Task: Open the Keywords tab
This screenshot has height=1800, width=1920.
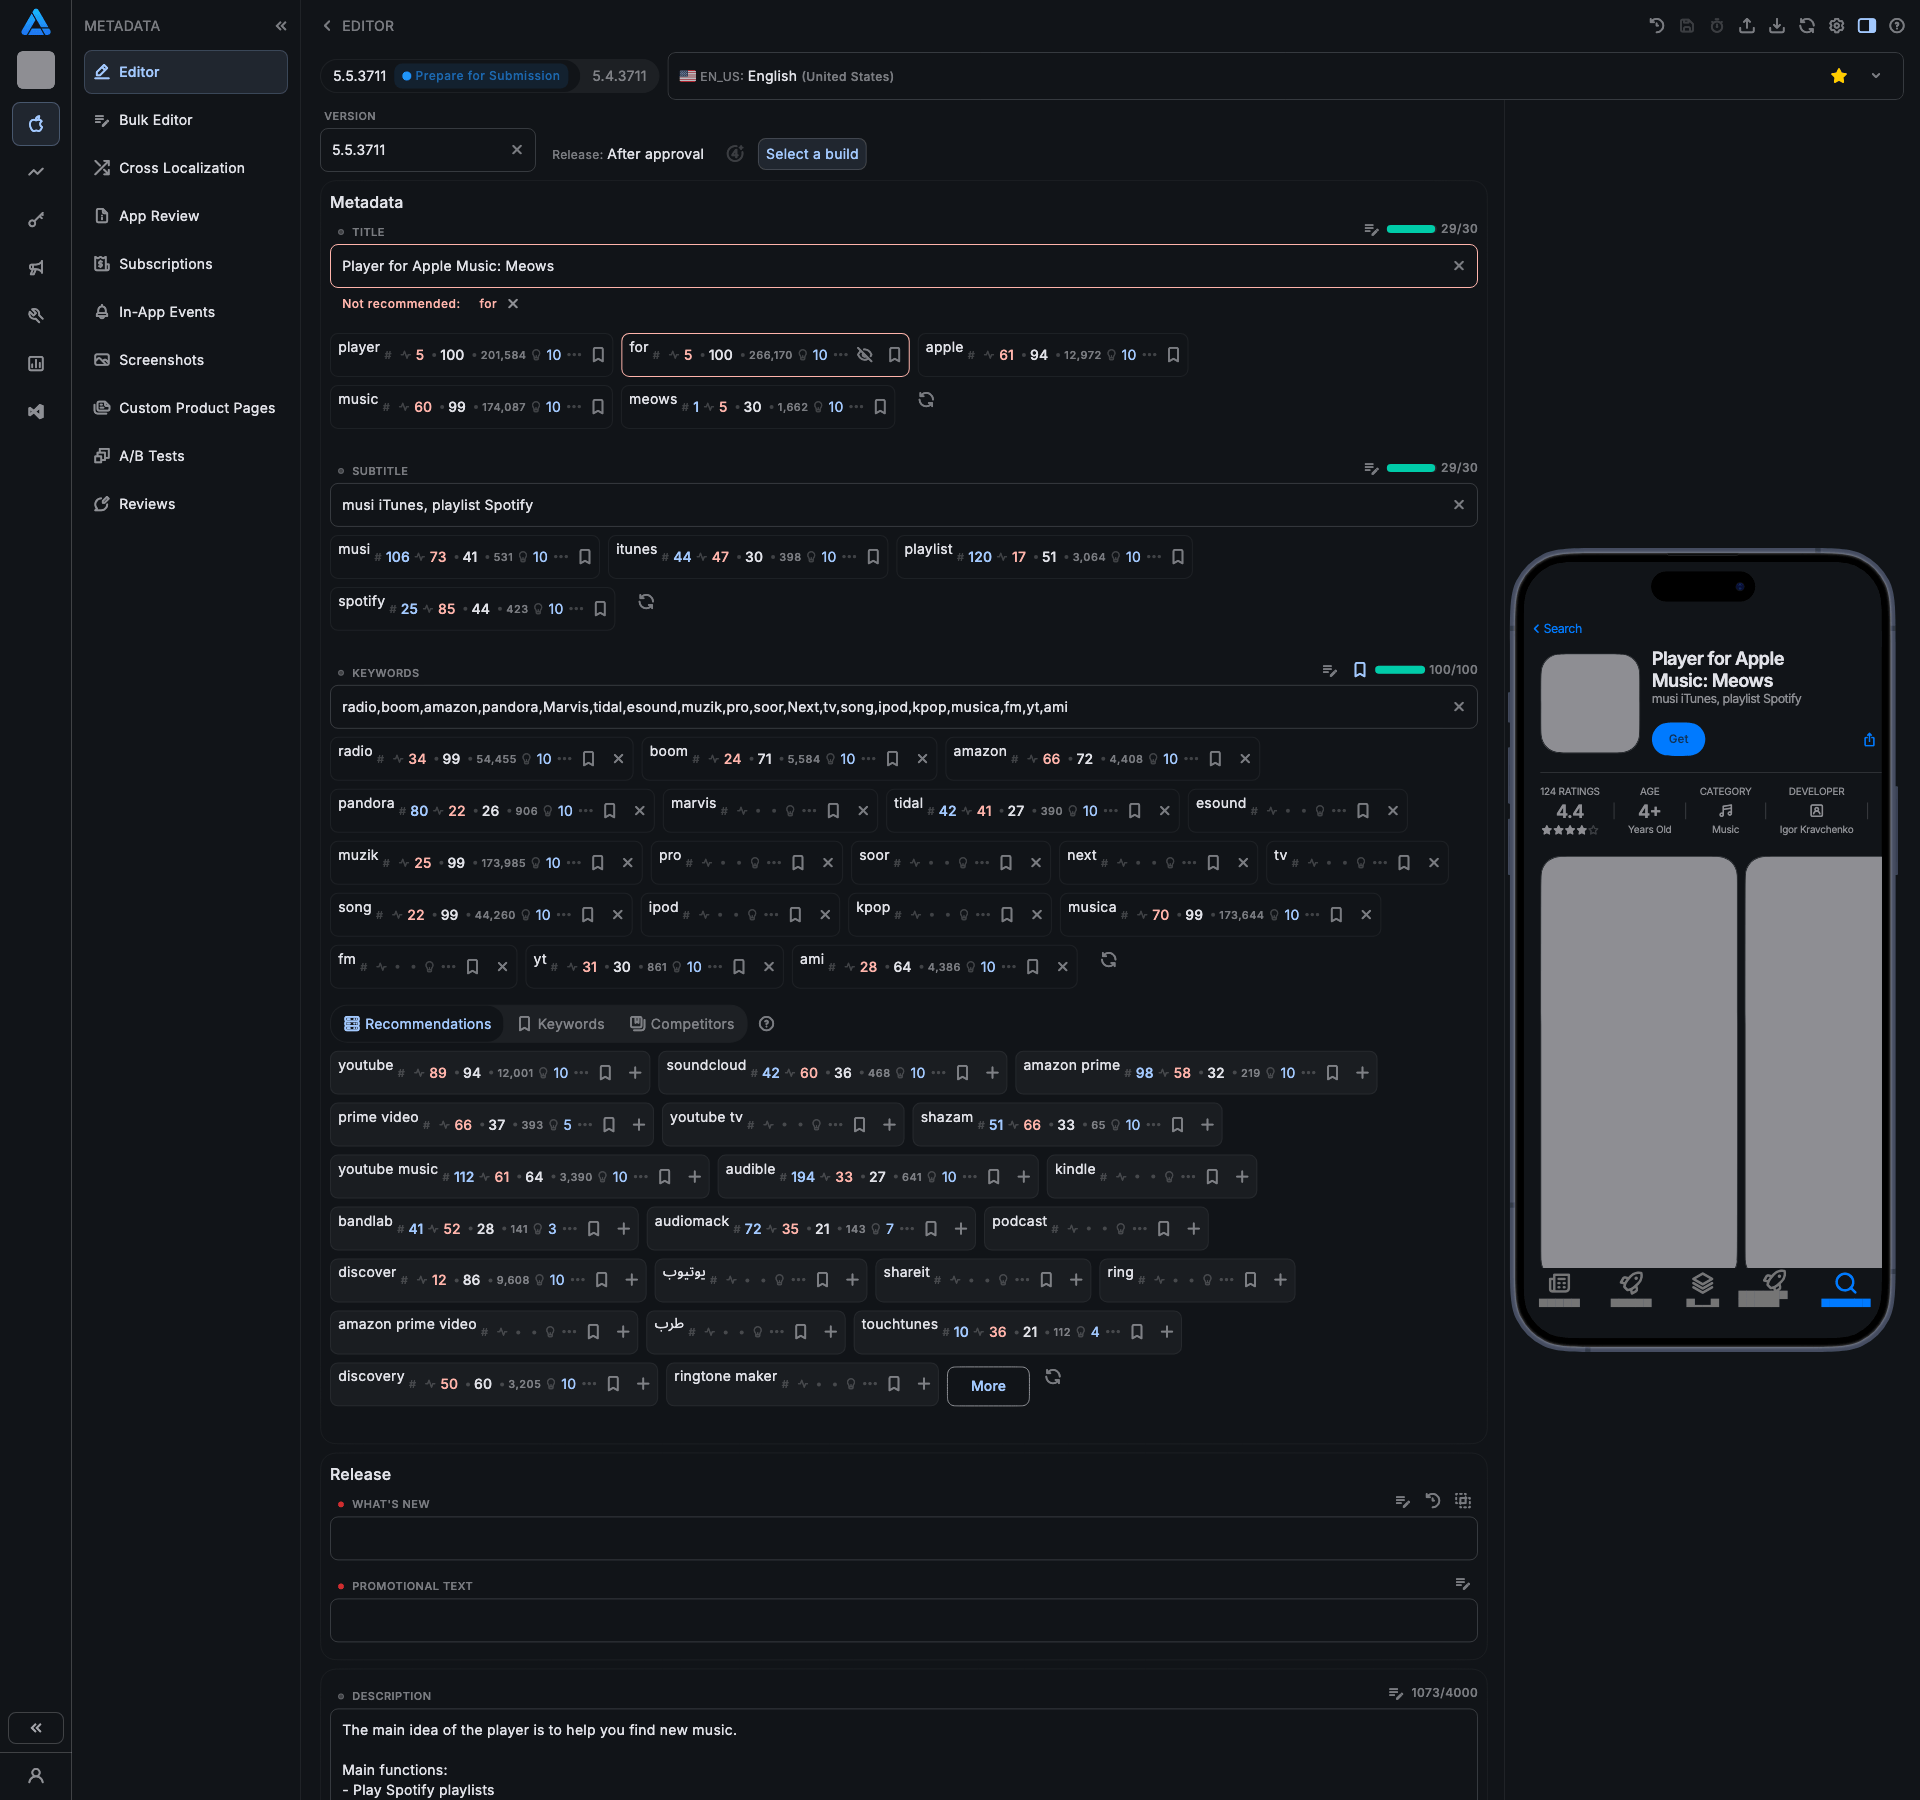Action: [561, 1024]
